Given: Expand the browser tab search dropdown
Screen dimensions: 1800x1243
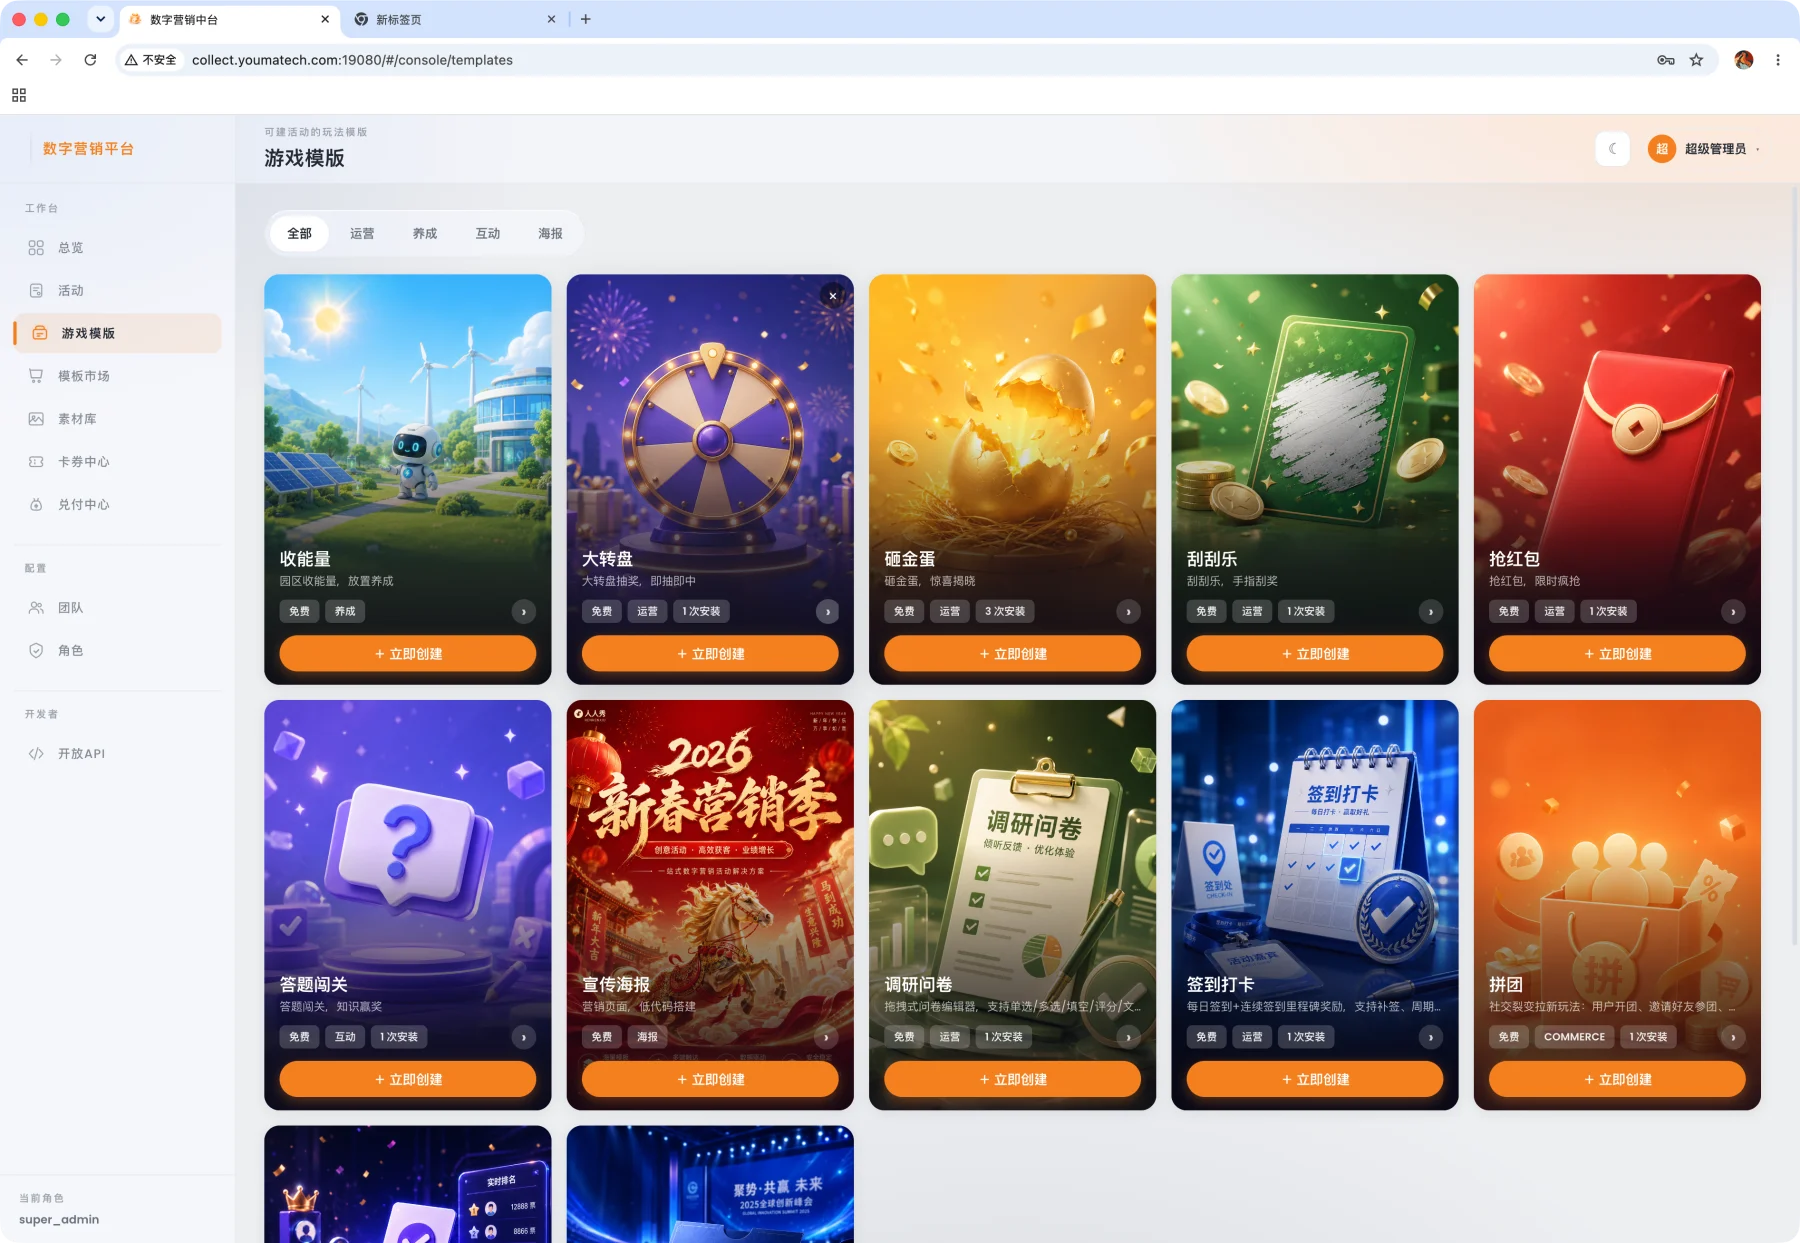Looking at the screenshot, I should point(100,19).
